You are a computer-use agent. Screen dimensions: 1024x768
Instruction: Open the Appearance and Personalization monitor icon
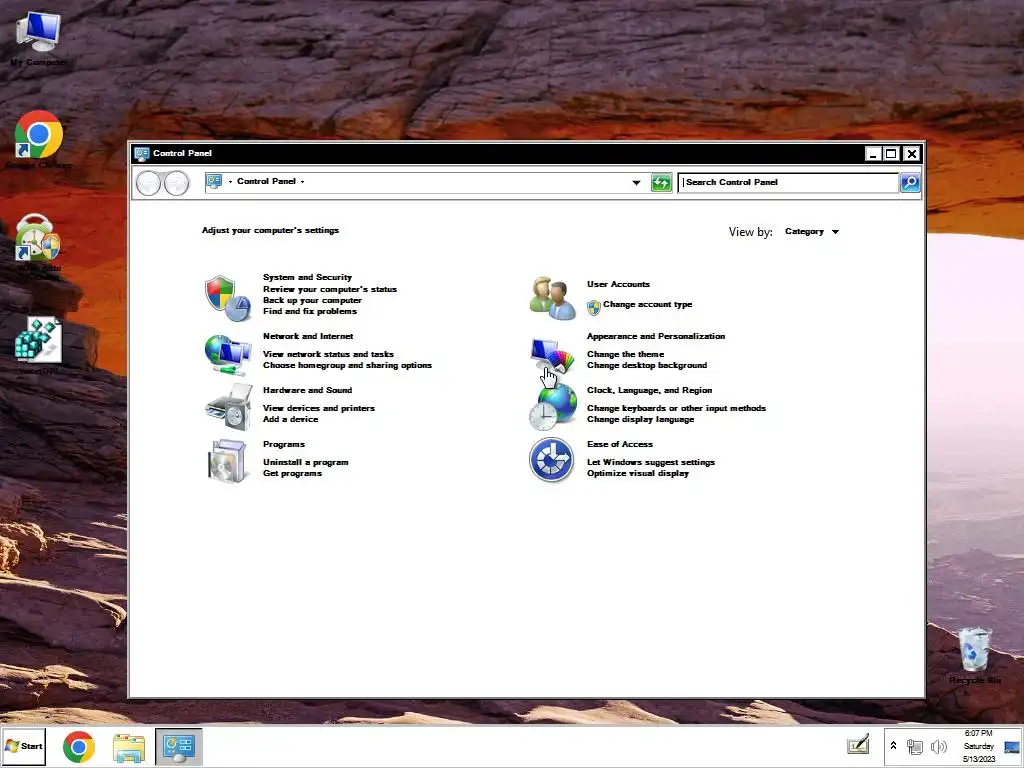pos(552,355)
